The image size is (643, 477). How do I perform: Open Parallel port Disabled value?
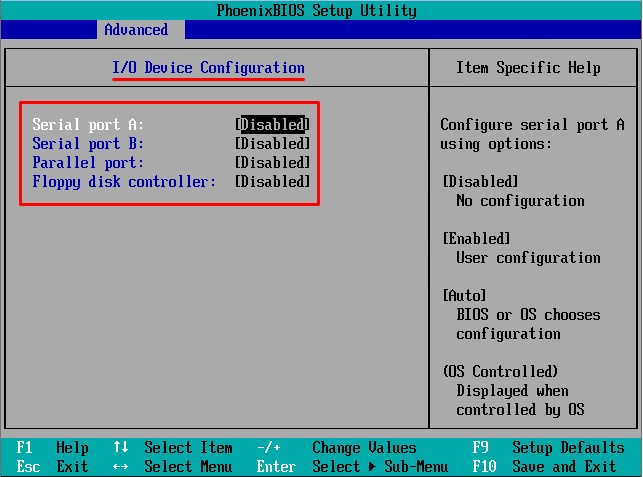point(272,162)
